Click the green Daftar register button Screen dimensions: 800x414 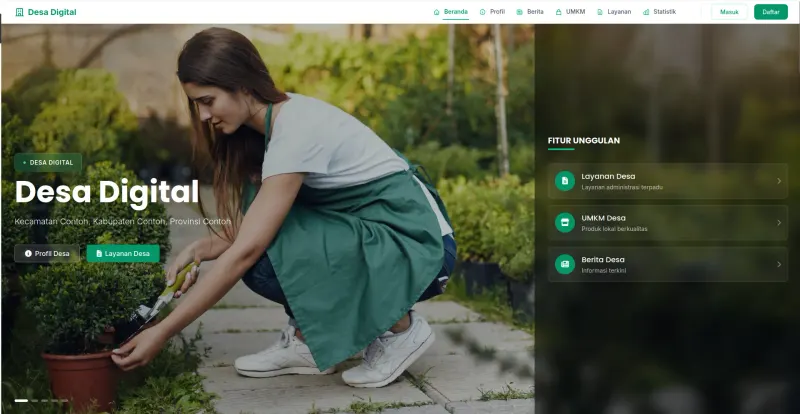(771, 12)
